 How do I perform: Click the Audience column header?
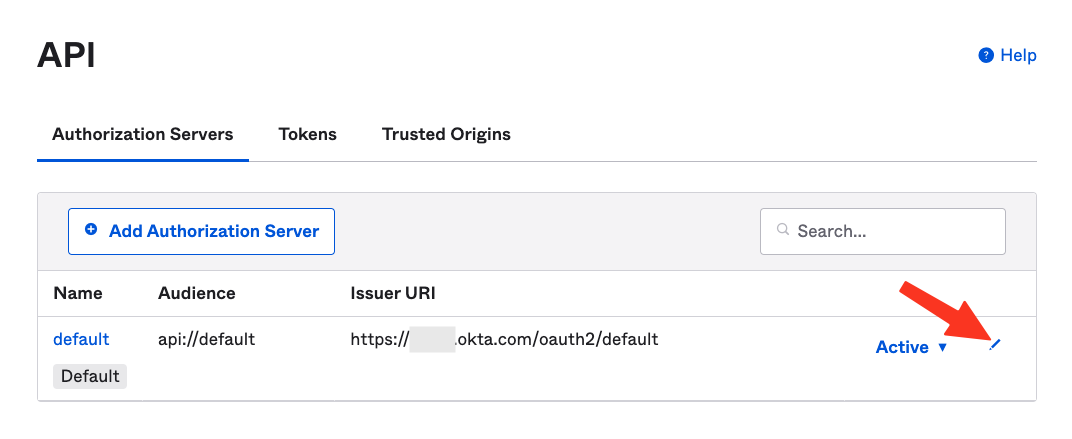tap(196, 293)
